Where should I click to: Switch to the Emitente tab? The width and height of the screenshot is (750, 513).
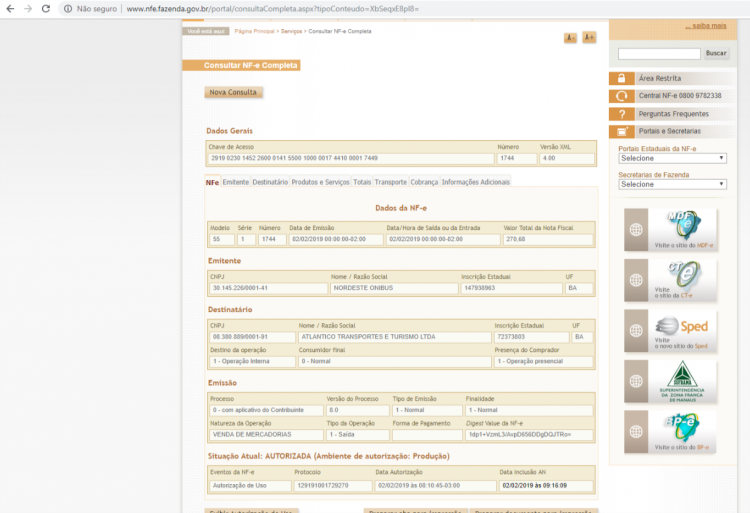pyautogui.click(x=236, y=182)
